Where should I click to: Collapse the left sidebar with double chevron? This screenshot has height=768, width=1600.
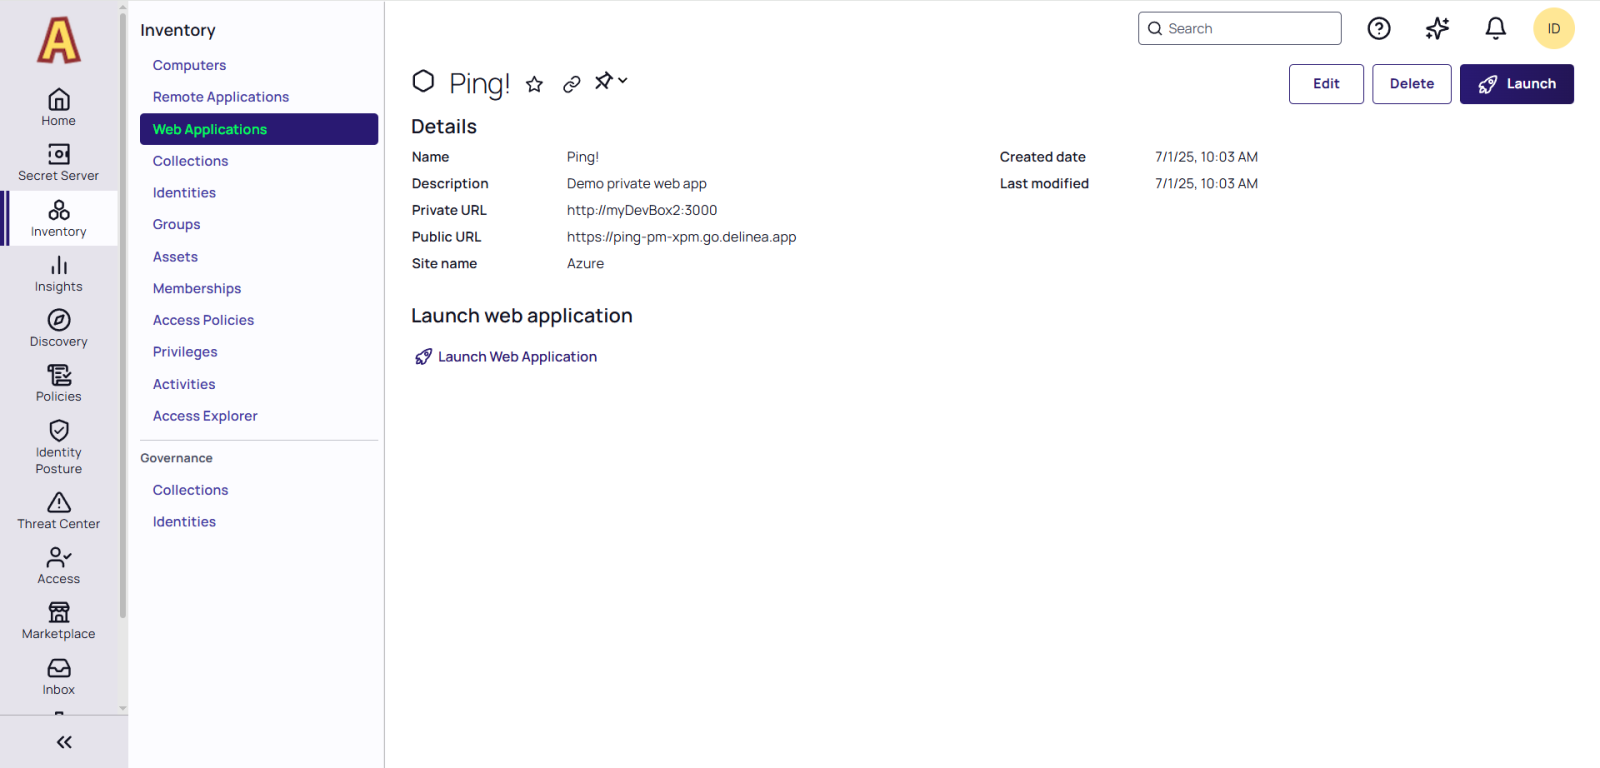click(64, 742)
